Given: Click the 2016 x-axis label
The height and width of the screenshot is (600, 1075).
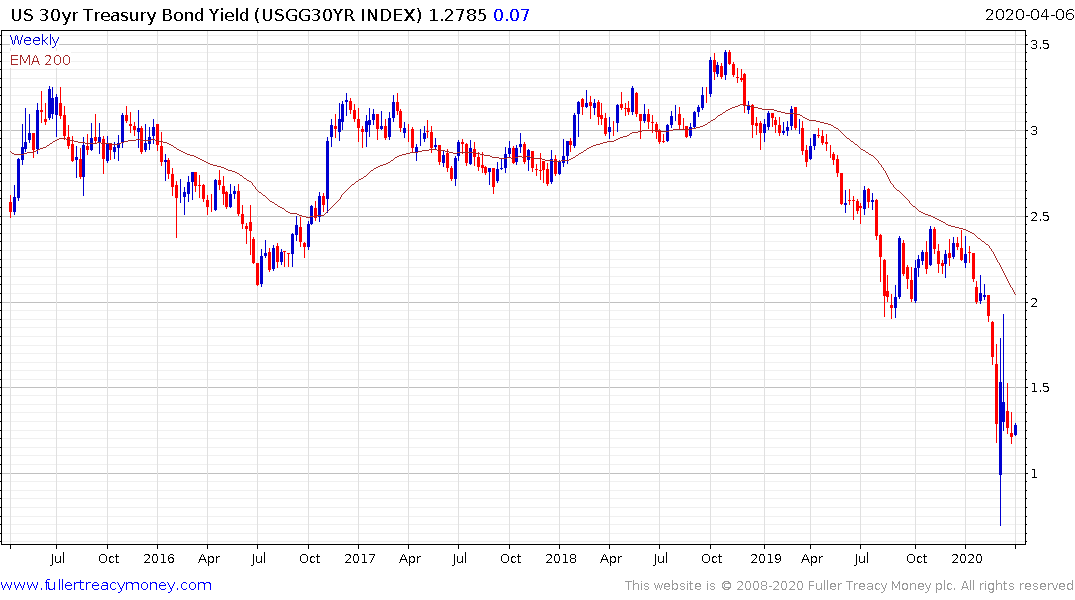Looking at the screenshot, I should tap(158, 558).
